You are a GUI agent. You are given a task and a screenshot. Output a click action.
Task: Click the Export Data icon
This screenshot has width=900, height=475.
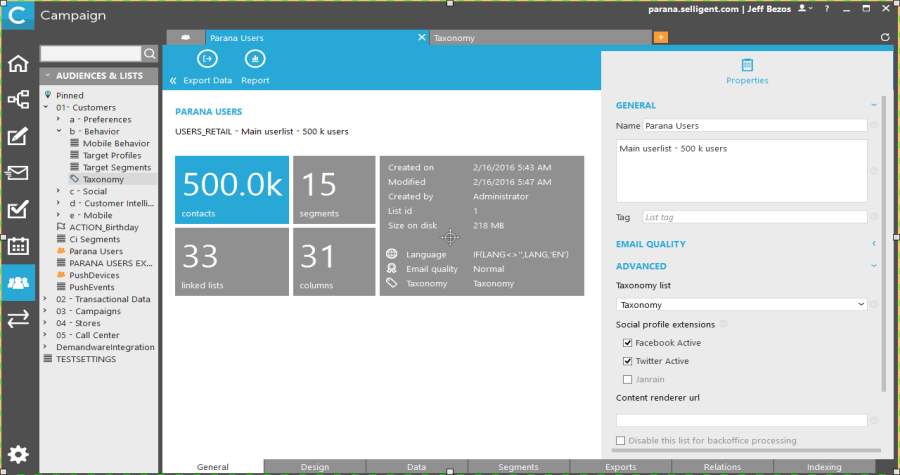(207, 60)
